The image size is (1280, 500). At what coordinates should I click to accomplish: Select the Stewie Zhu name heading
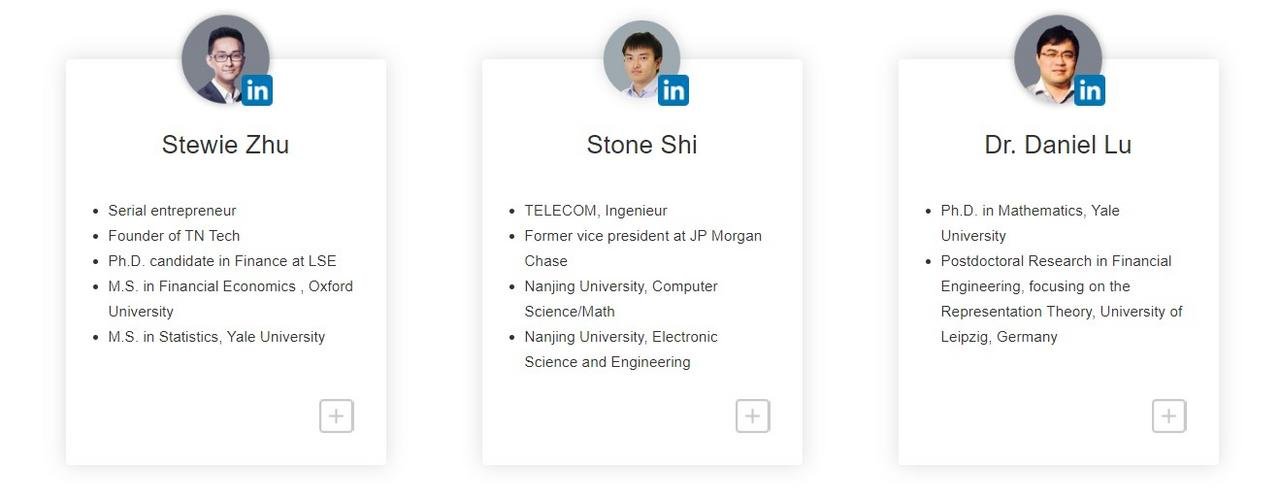point(225,145)
